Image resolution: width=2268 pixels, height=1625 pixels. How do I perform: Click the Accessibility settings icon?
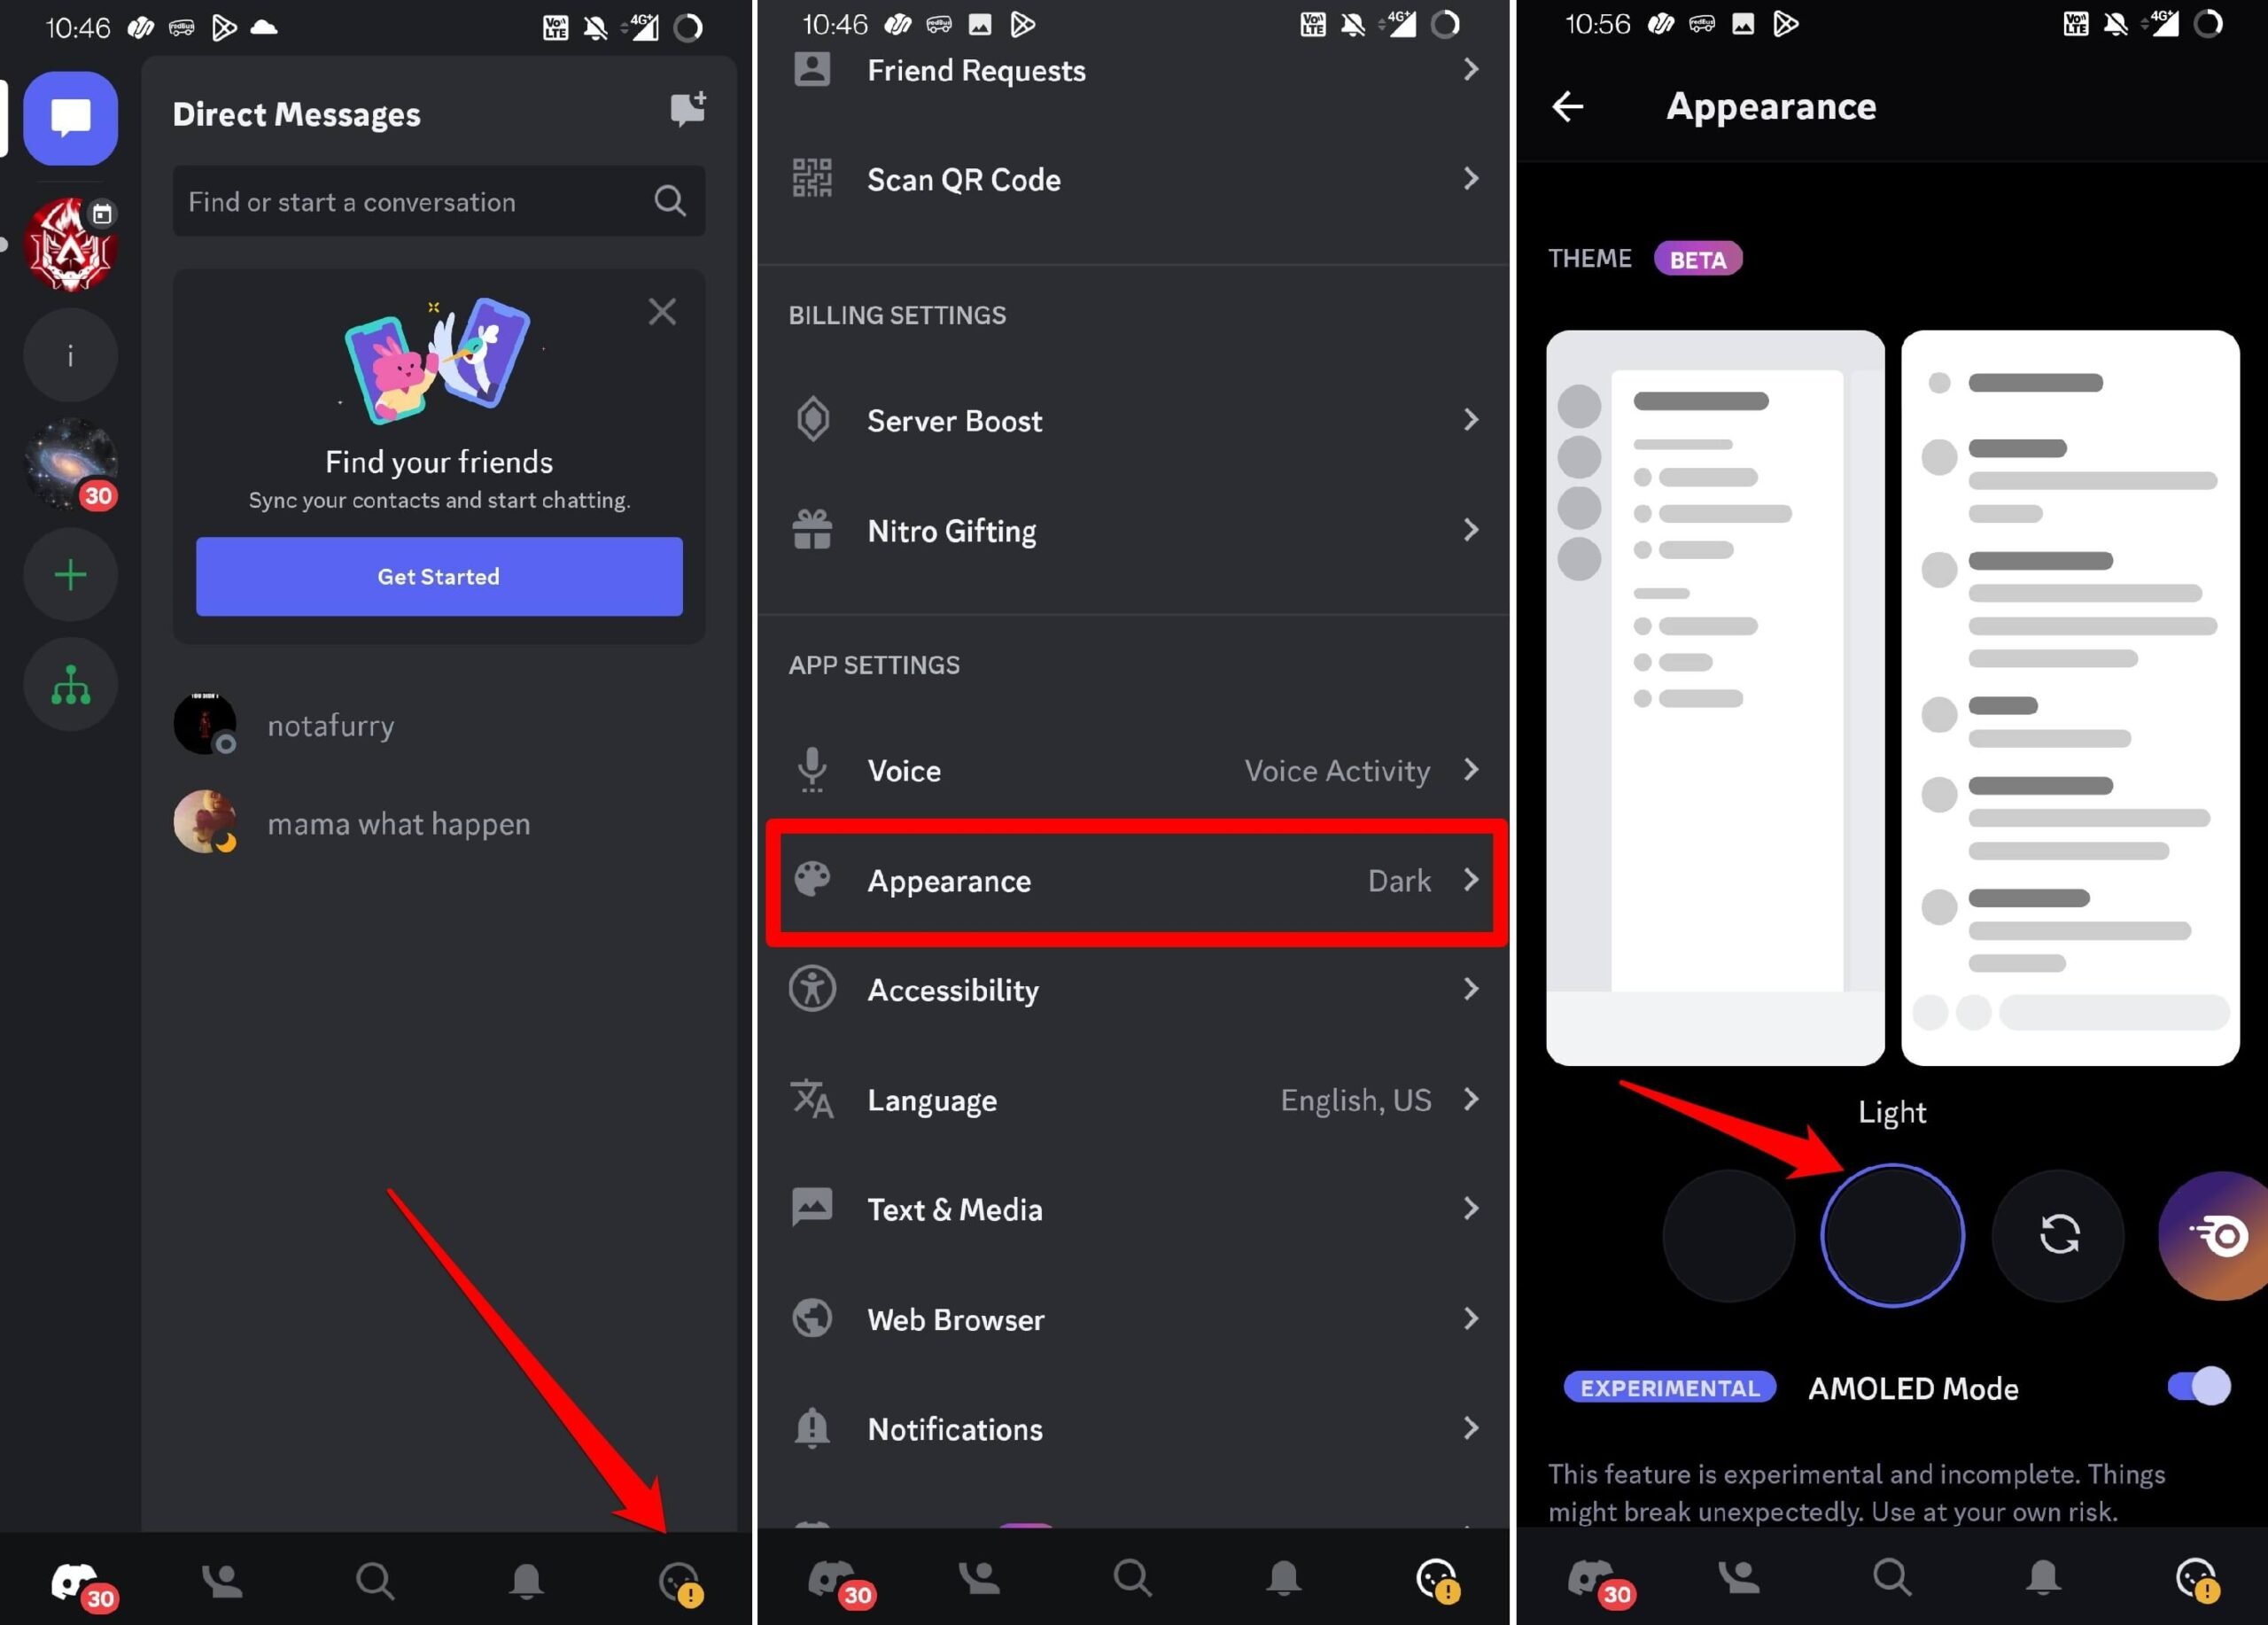pos(814,988)
